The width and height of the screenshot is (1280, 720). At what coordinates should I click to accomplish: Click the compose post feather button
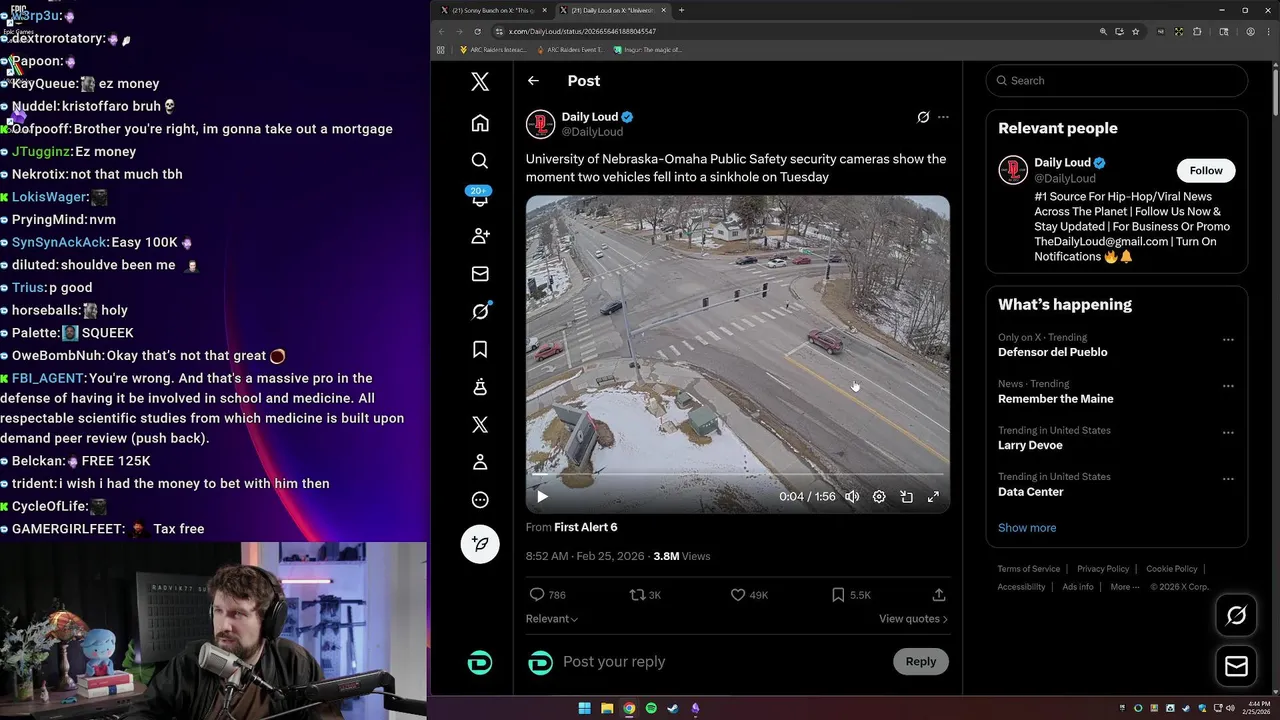click(x=480, y=544)
